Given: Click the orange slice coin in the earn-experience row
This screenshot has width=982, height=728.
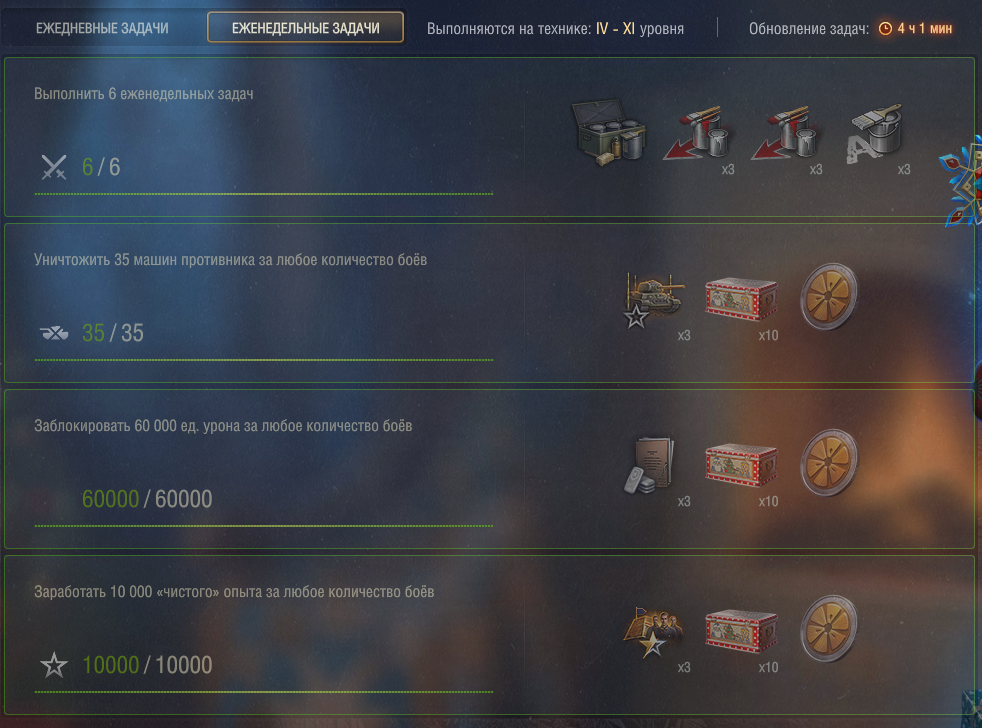Looking at the screenshot, I should pyautogui.click(x=829, y=629).
